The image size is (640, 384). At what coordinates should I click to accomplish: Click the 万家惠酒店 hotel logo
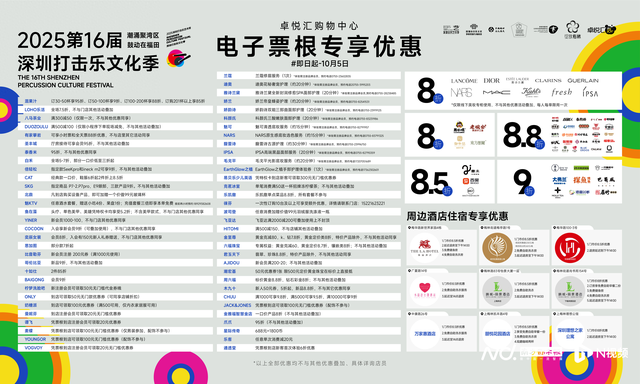tap(424, 334)
